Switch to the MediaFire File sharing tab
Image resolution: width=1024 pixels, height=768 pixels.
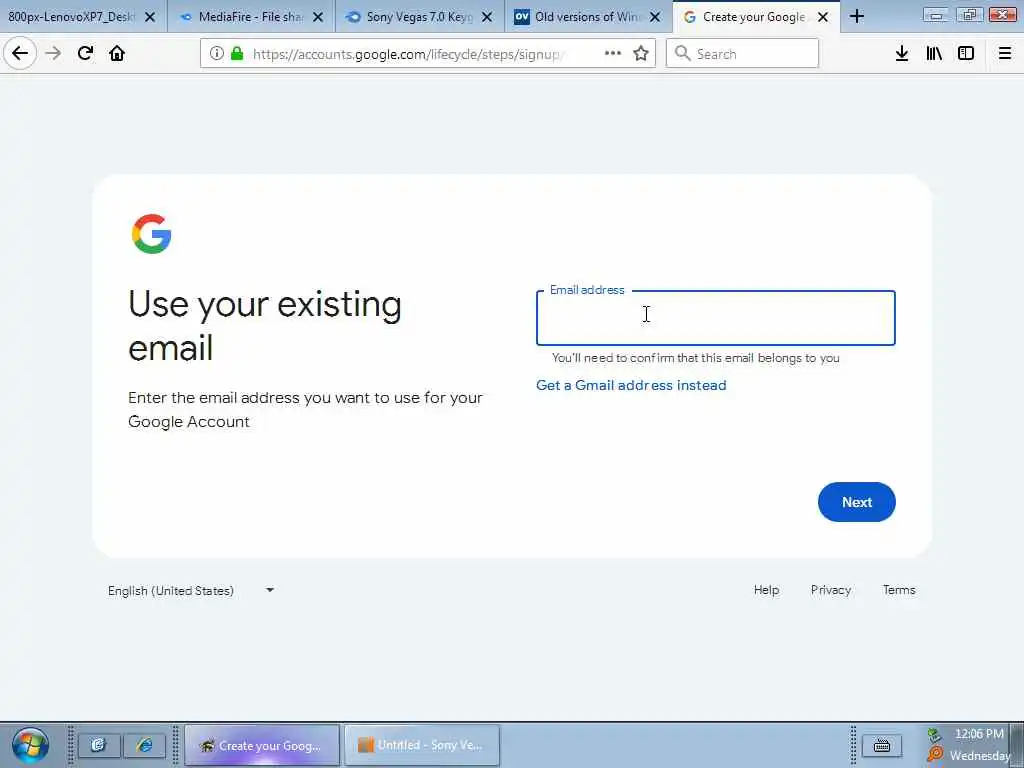click(x=252, y=16)
